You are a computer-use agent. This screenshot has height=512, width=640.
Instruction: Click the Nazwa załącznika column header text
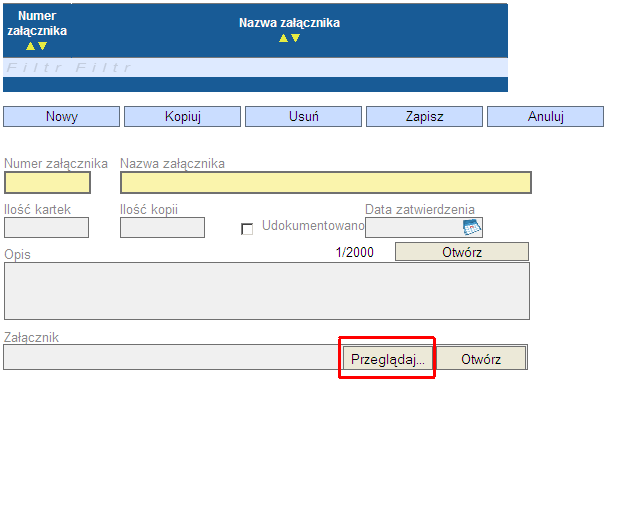pos(289,22)
